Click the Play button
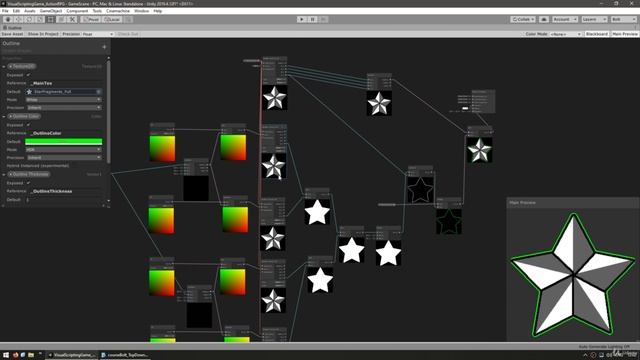Screen dimensions: 640x360 tap(302, 19)
